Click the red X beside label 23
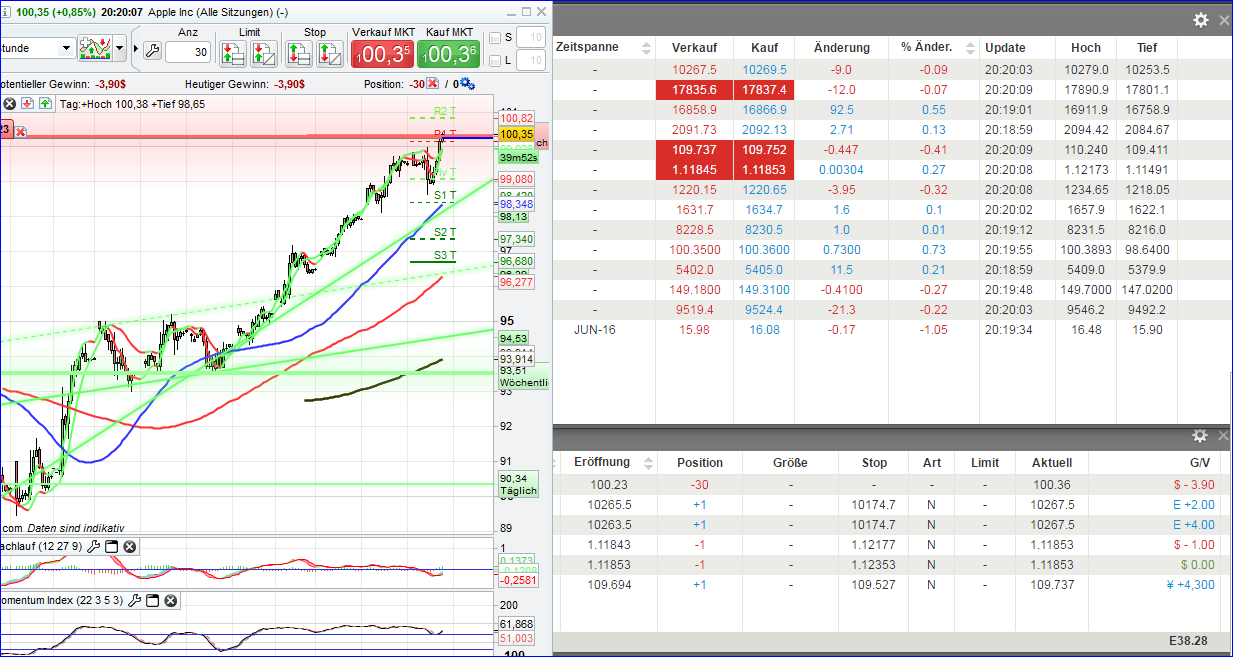1233x657 pixels. point(20,131)
